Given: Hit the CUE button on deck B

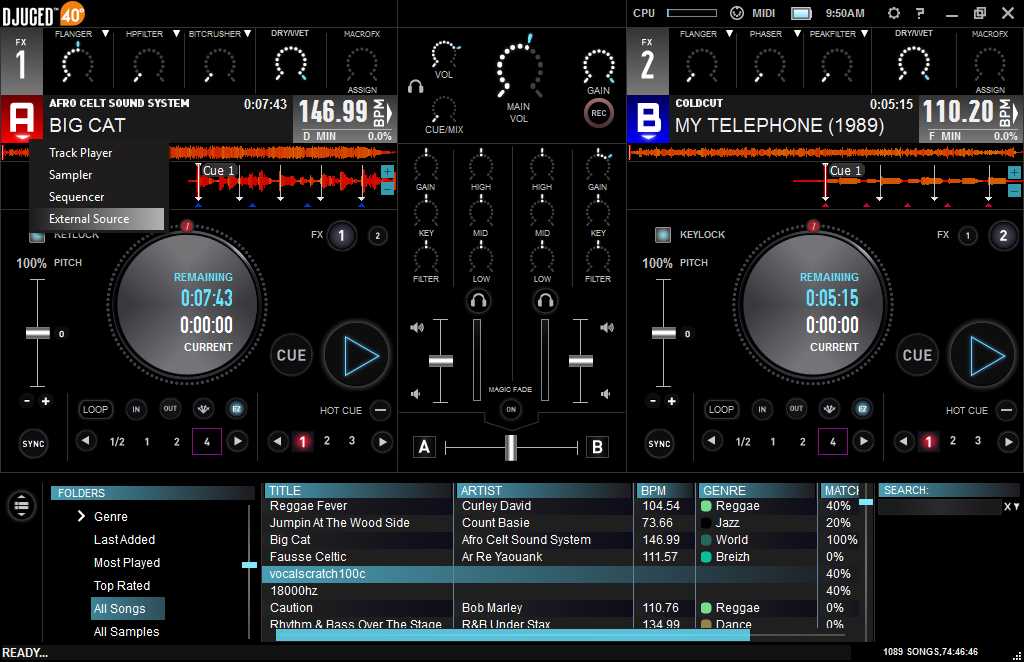Looking at the screenshot, I should point(917,355).
